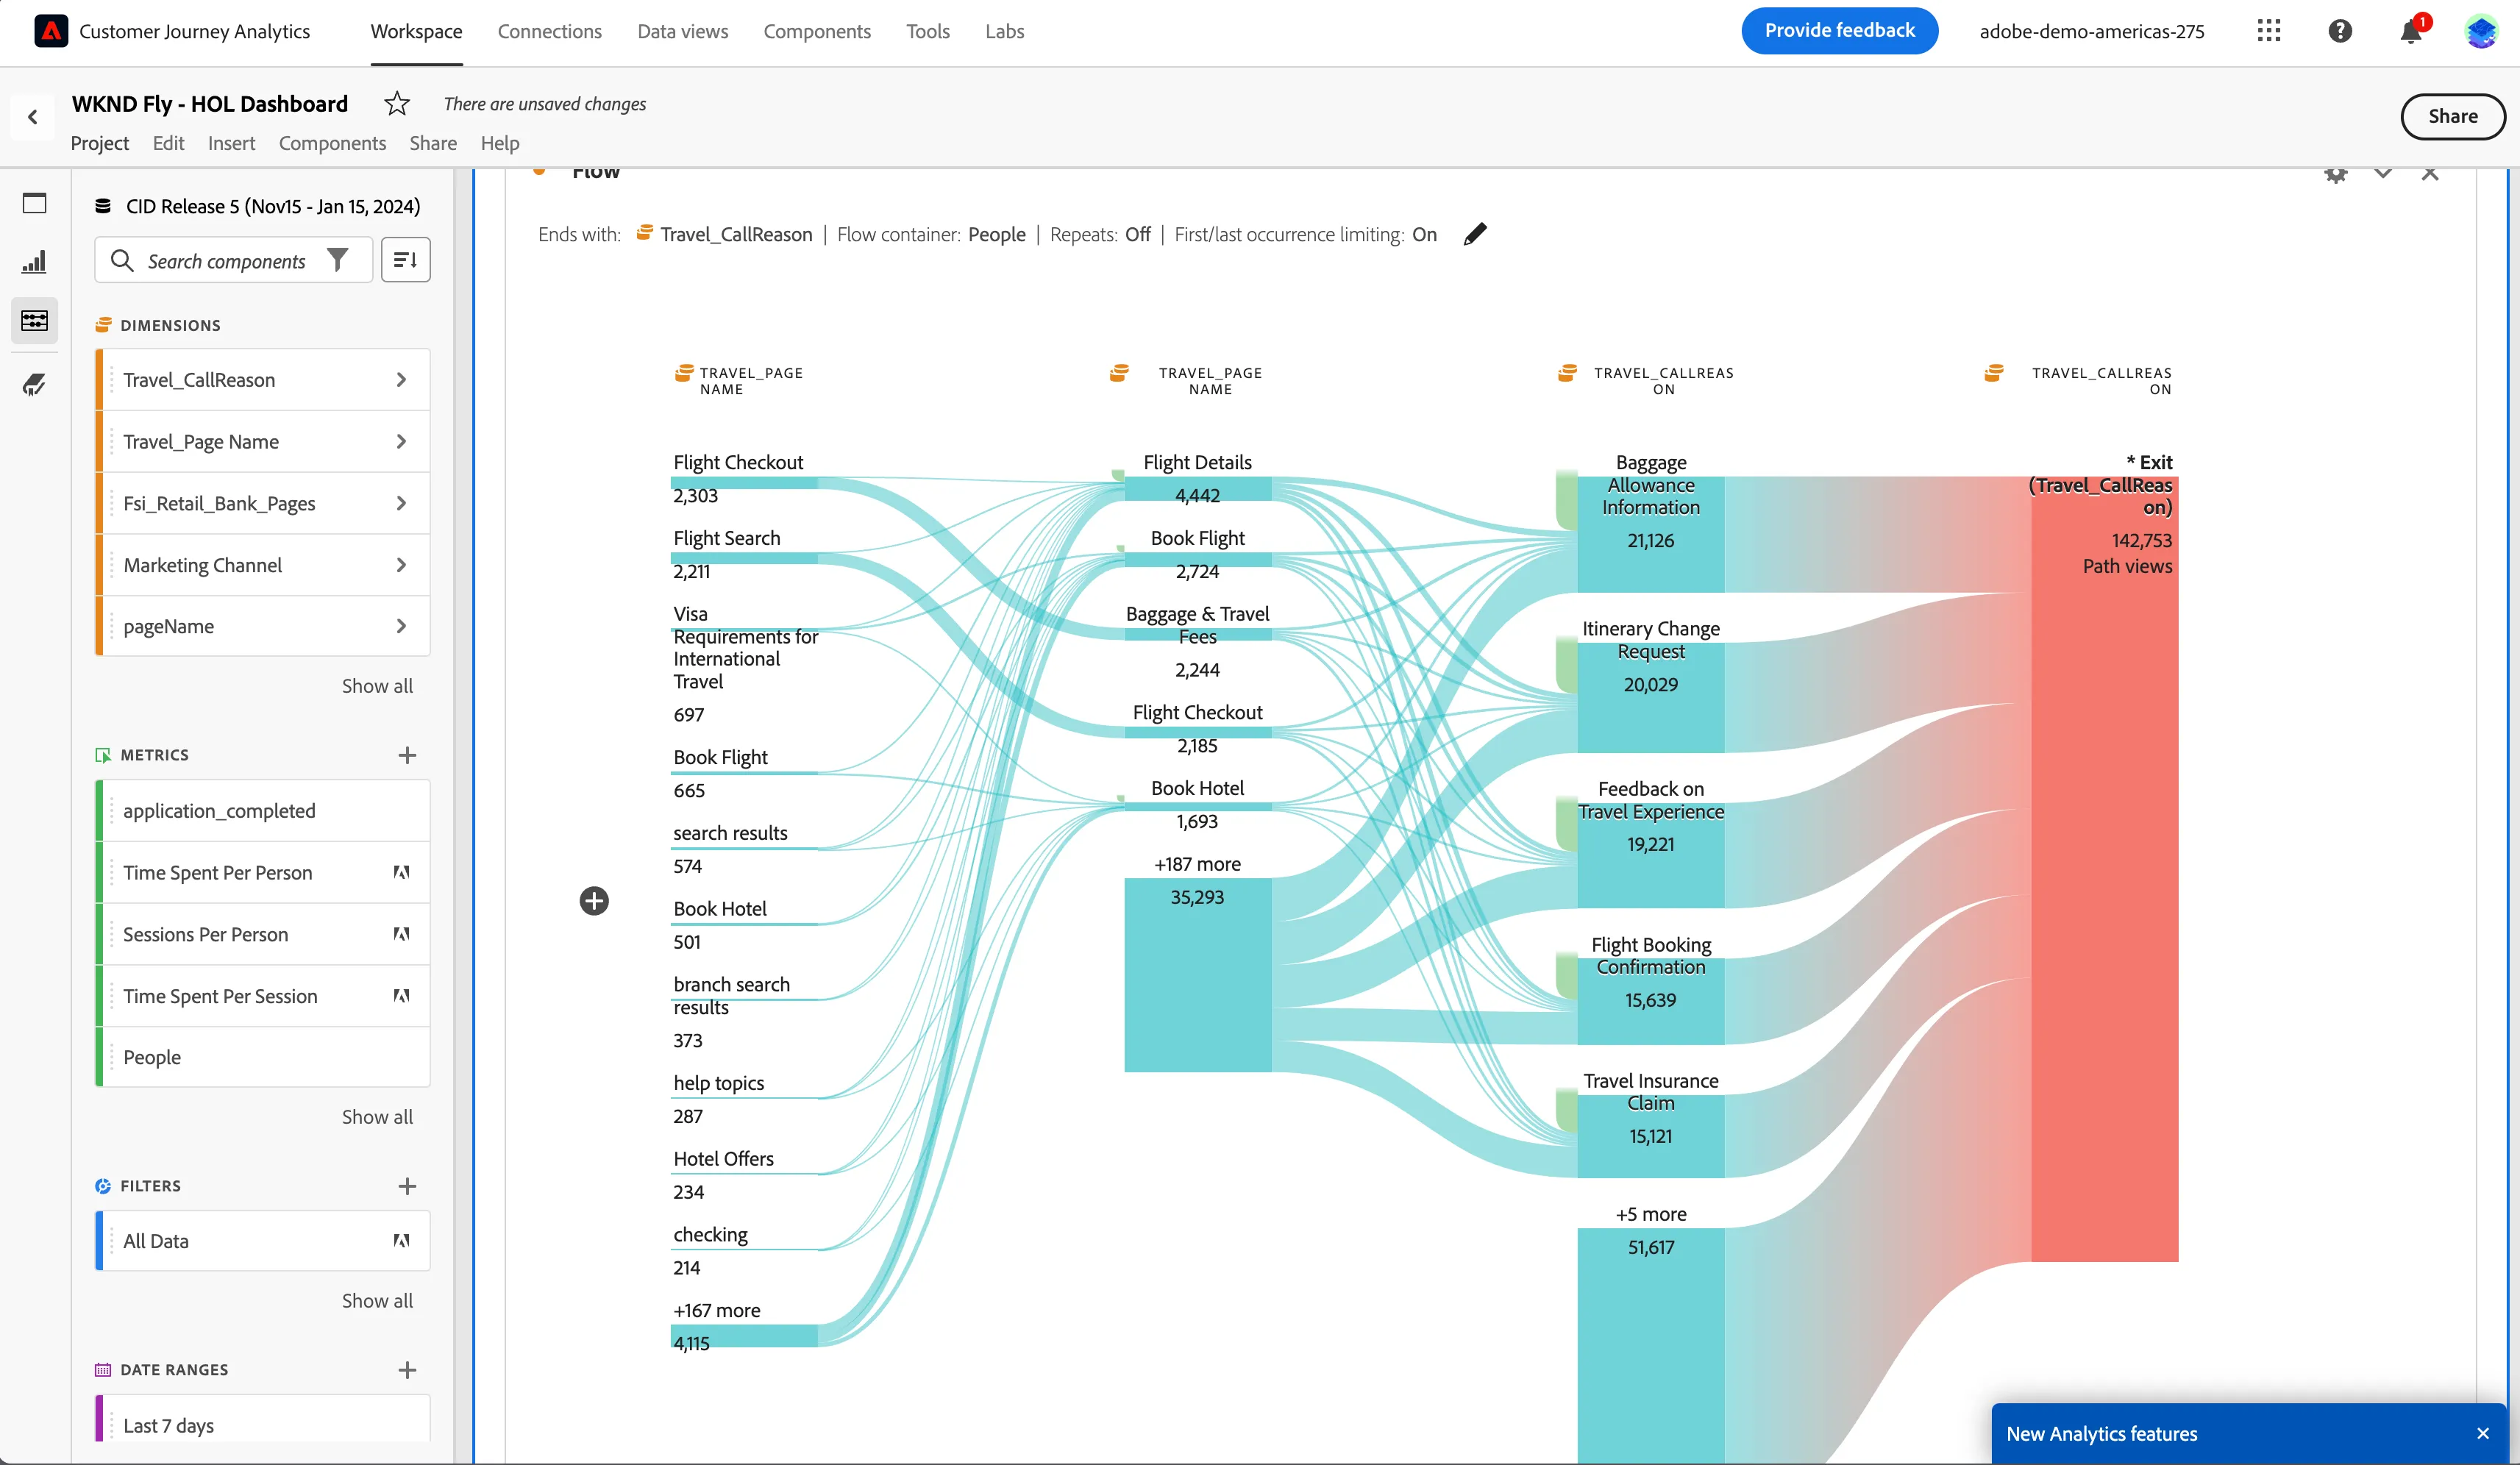Screen dimensions: 2520x1465
Task: Add a new metric with plus
Action: pyautogui.click(x=407, y=755)
